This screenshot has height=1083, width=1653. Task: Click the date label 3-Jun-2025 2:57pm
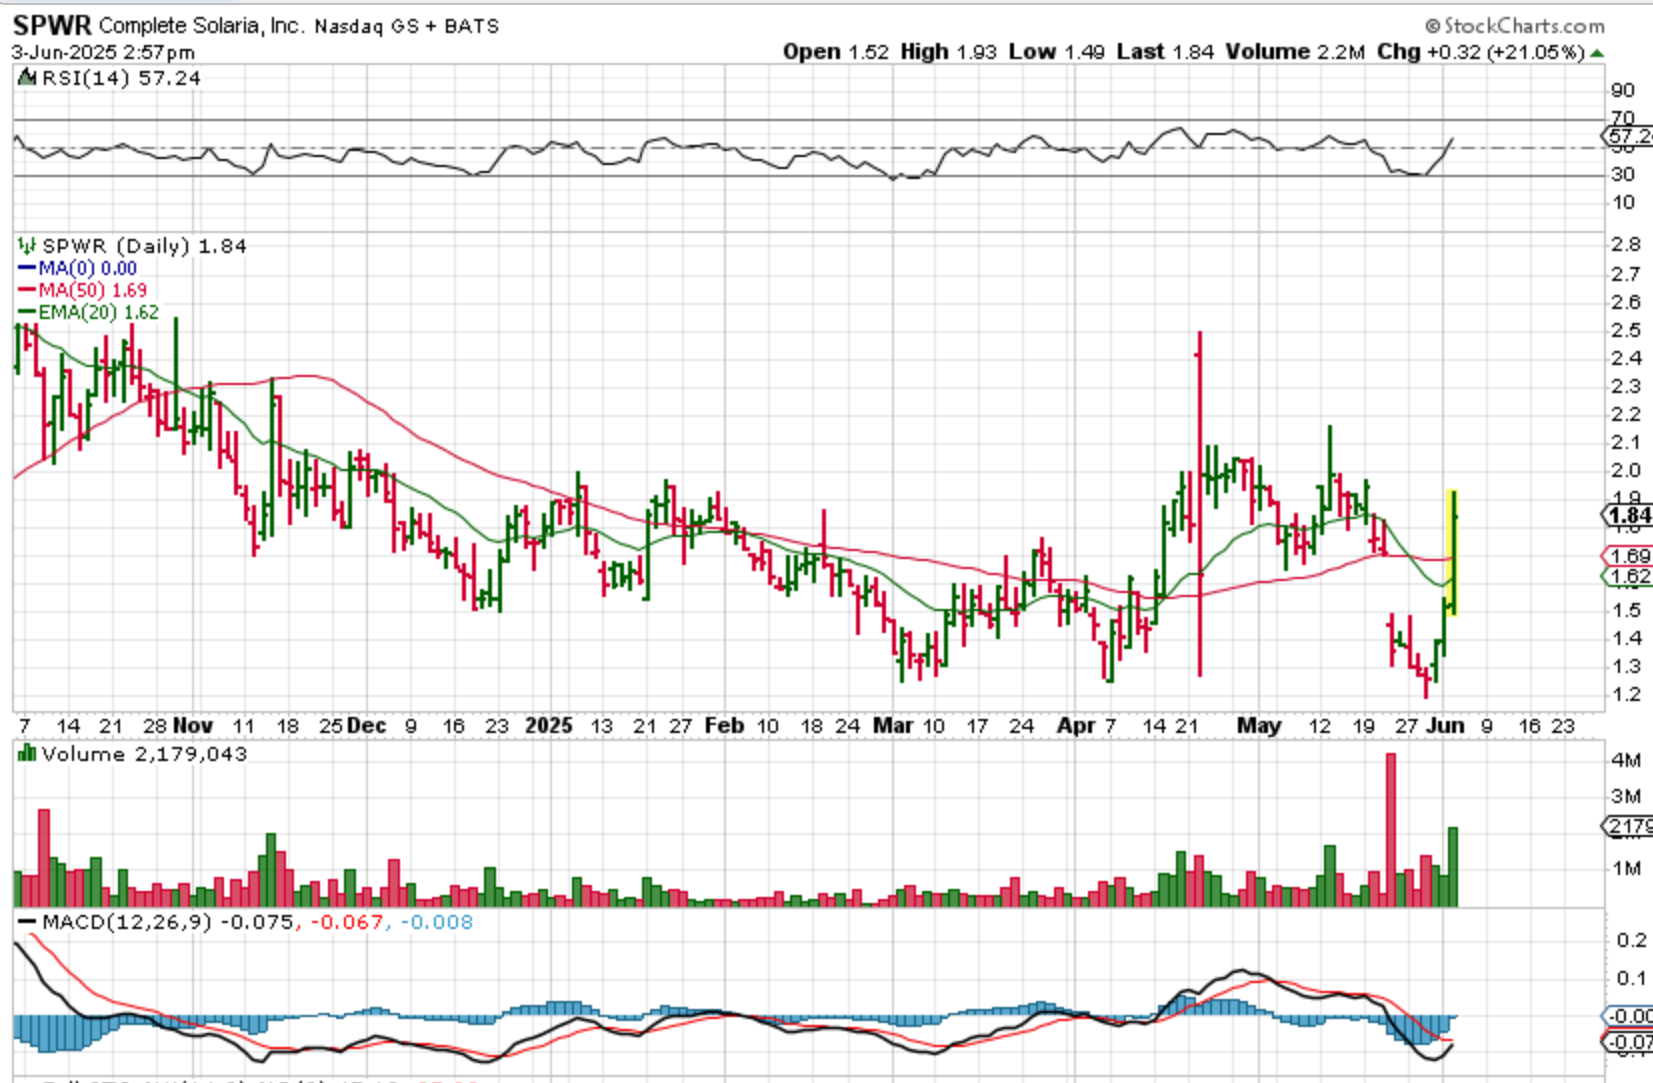pyautogui.click(x=104, y=52)
